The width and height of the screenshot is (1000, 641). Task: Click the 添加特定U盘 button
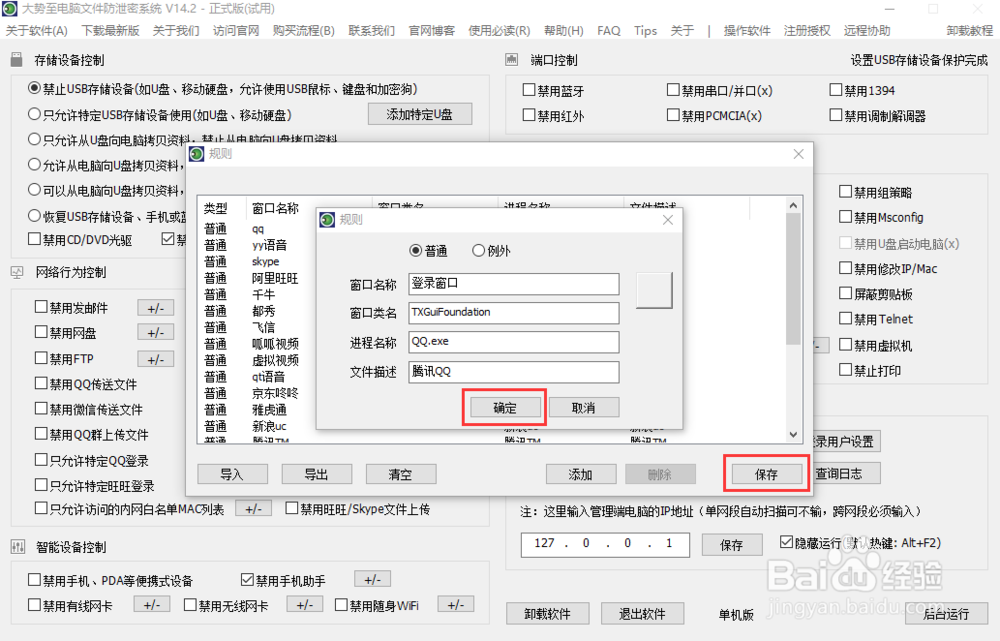[x=420, y=114]
